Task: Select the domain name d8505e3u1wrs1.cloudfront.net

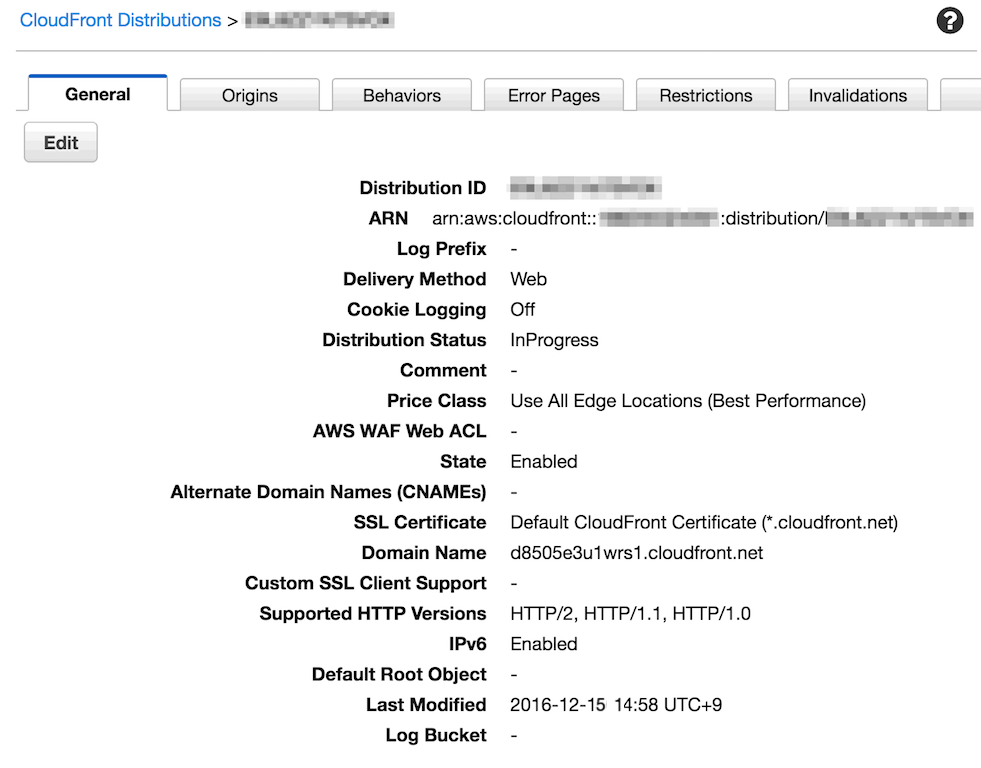Action: (x=636, y=553)
